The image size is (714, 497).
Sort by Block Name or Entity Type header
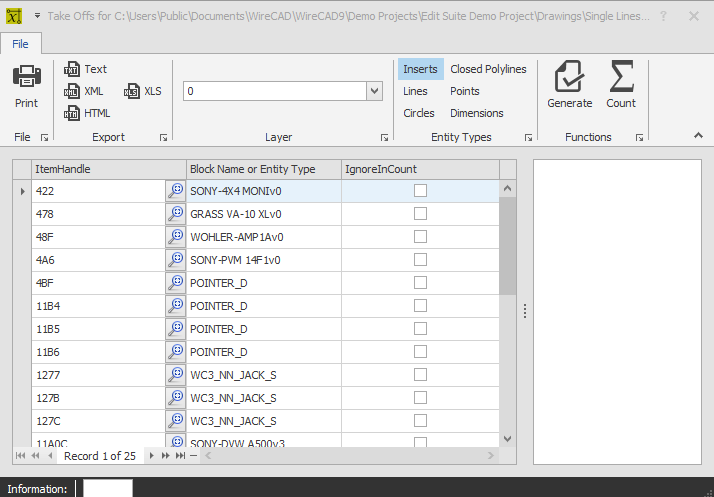coord(264,169)
